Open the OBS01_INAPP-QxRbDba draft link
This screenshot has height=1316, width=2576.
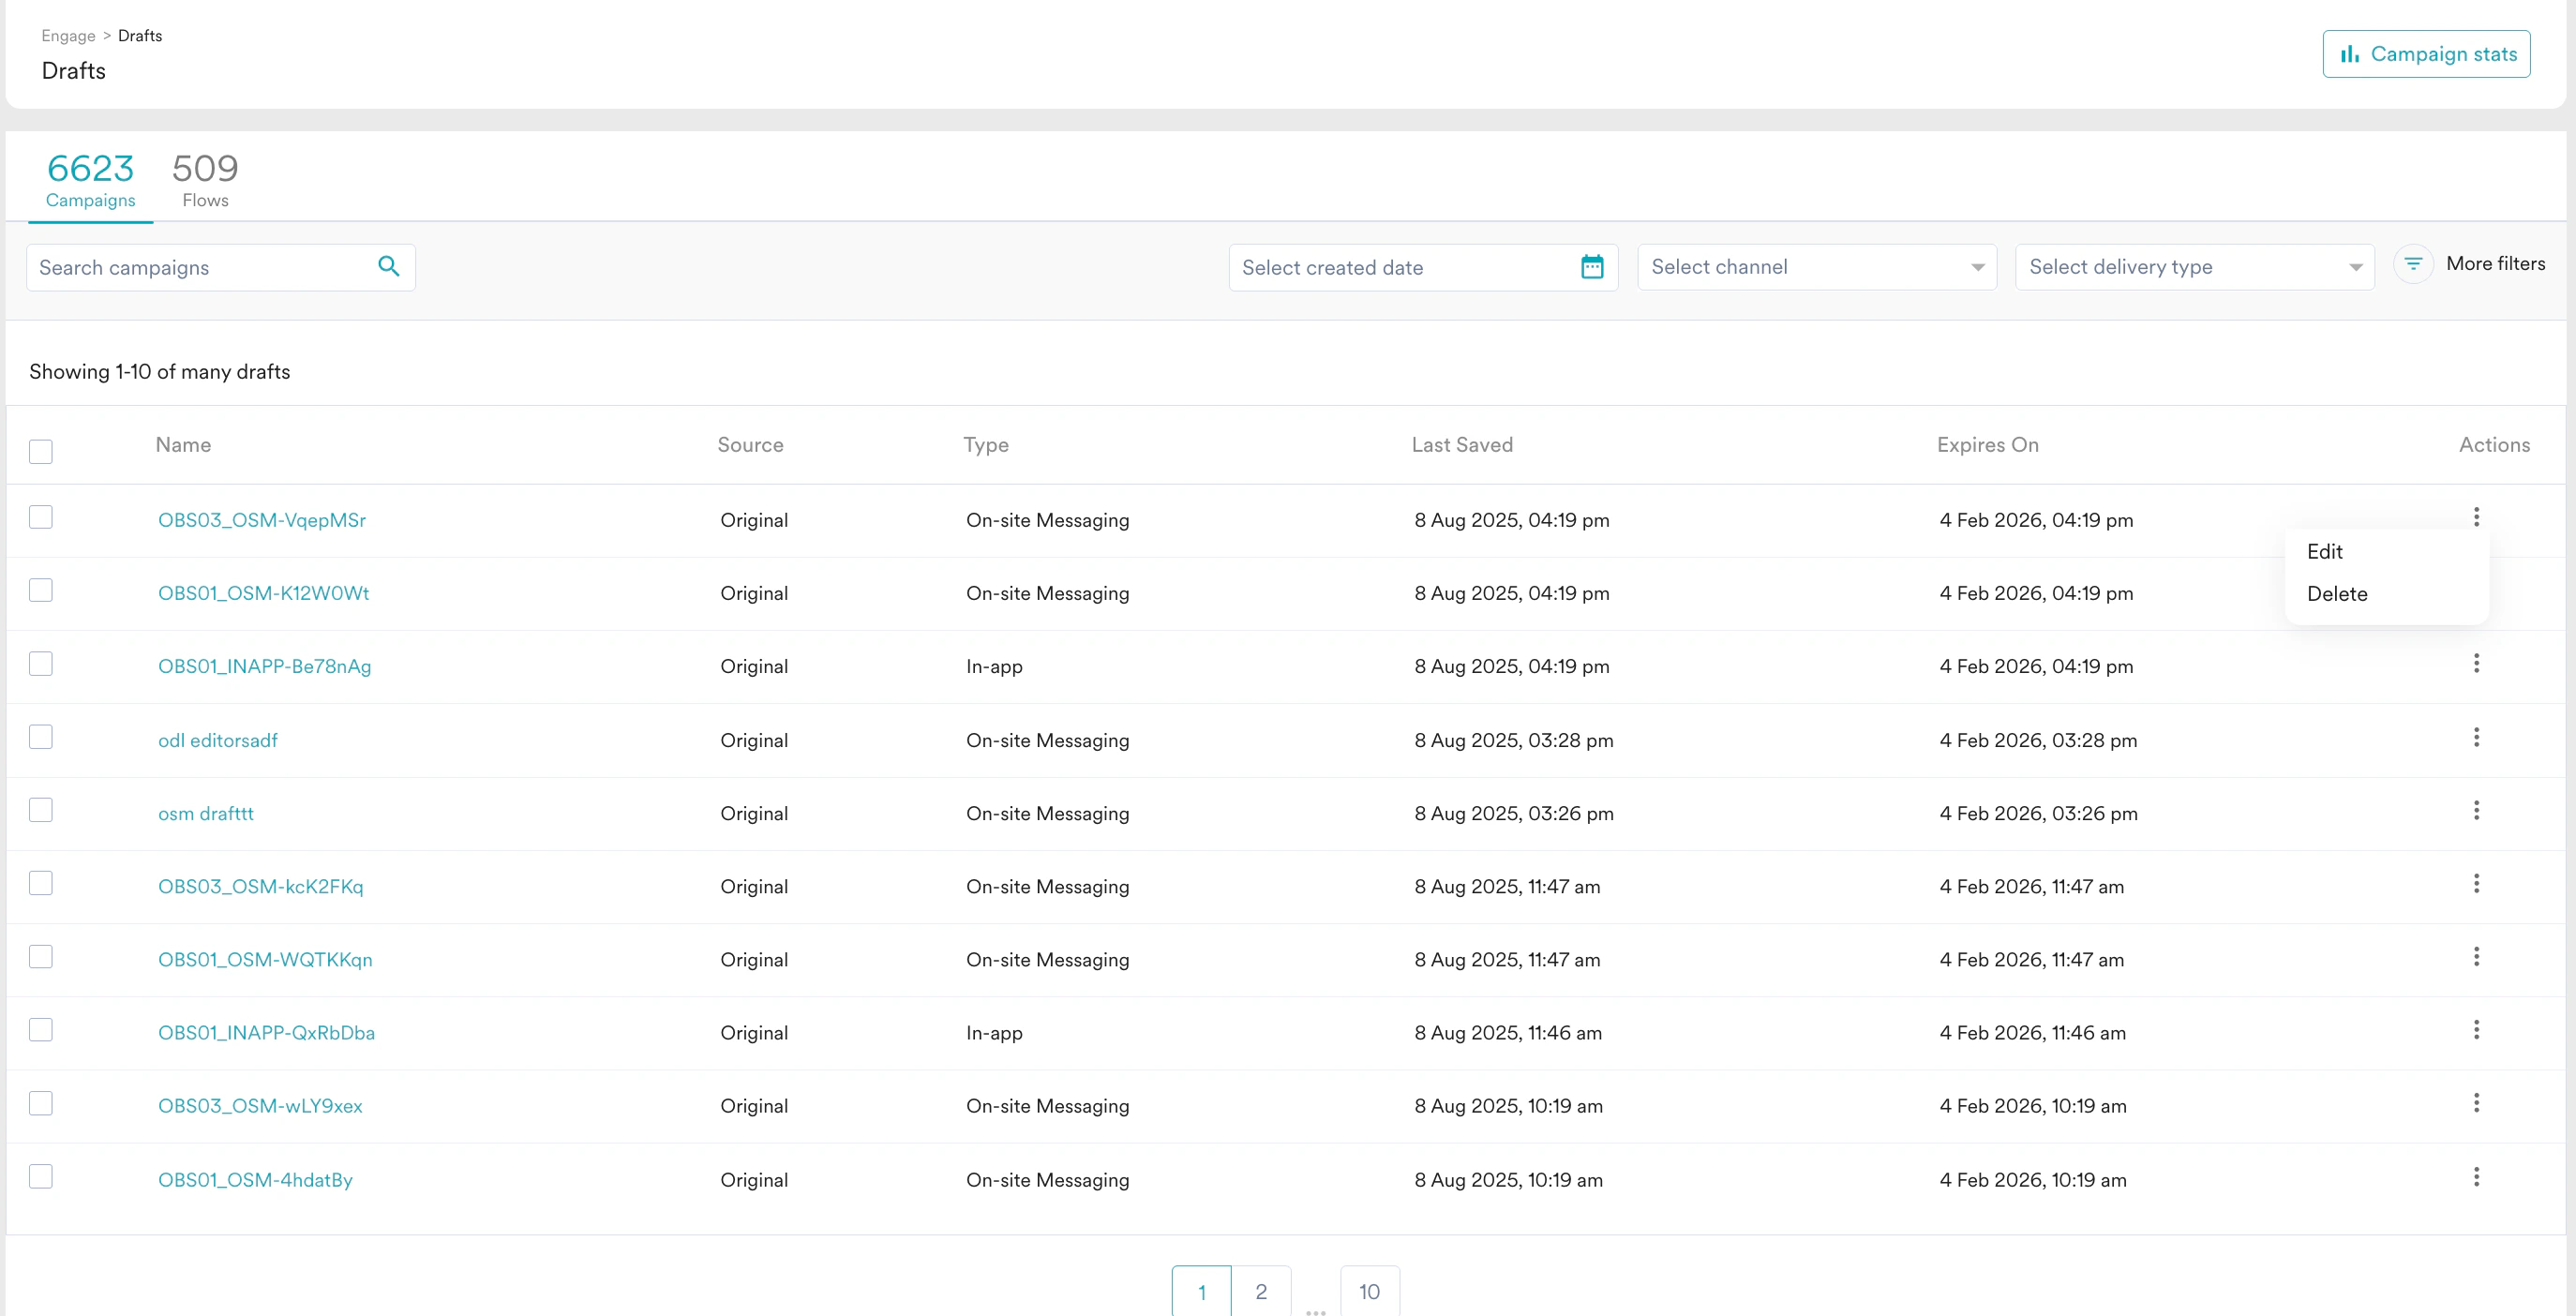pos(266,1033)
